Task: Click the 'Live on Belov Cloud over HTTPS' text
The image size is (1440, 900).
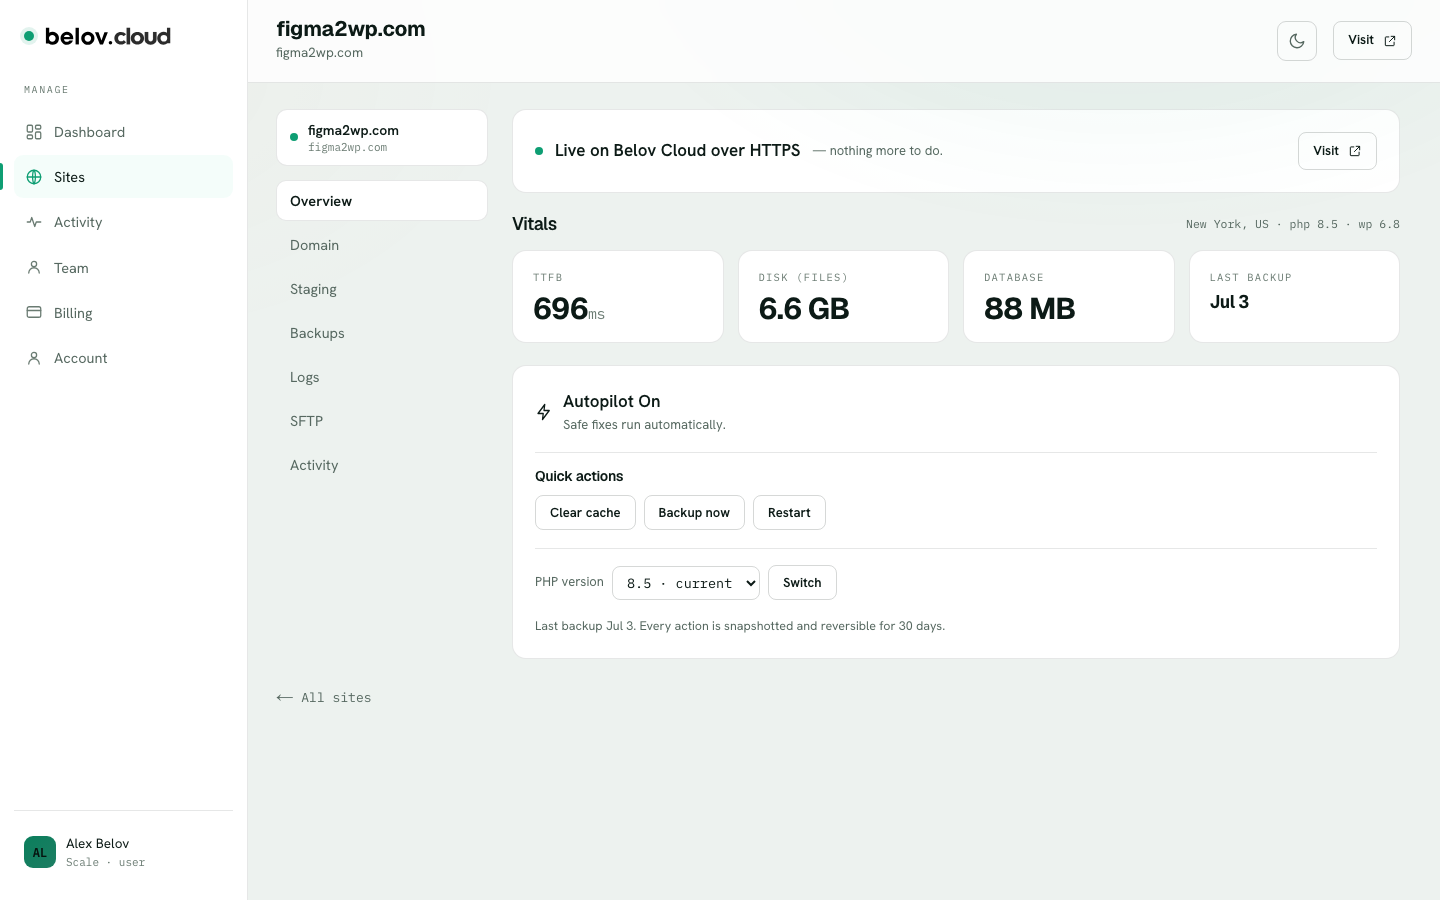Action: (x=678, y=151)
